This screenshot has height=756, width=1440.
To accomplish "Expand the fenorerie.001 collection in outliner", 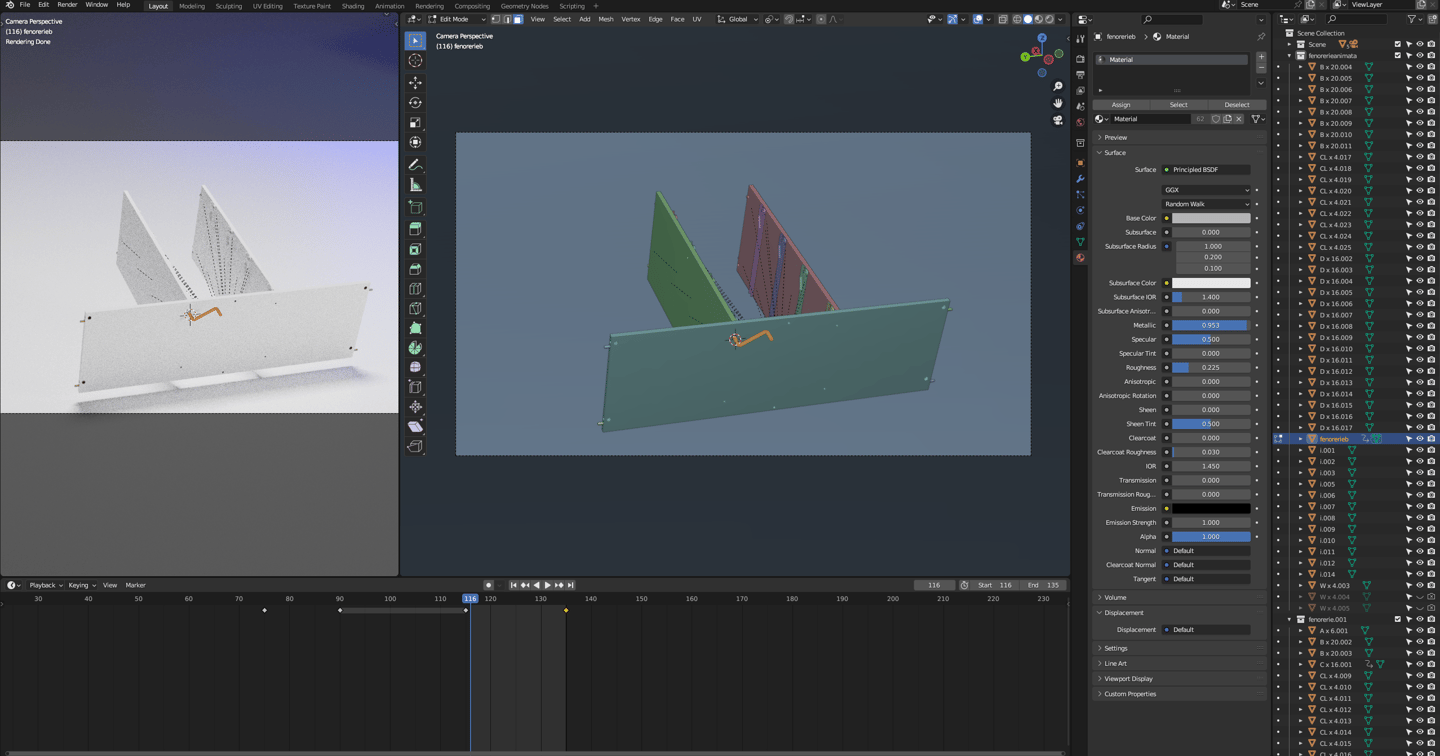I will pyautogui.click(x=1291, y=619).
